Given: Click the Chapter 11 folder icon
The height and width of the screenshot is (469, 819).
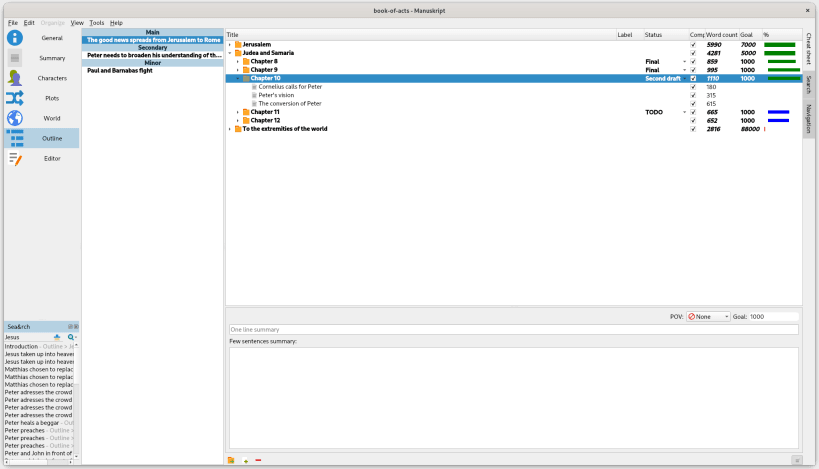Looking at the screenshot, I should click(x=246, y=112).
